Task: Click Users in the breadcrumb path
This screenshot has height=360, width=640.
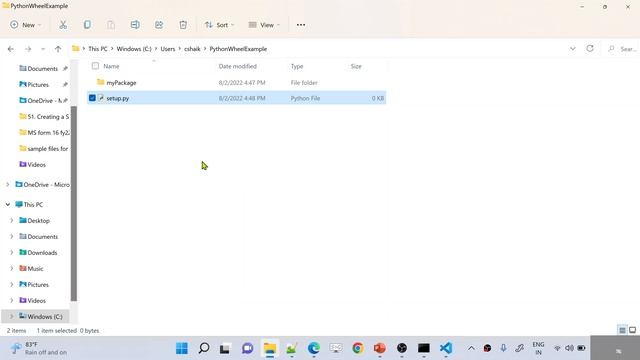Action: [168, 49]
